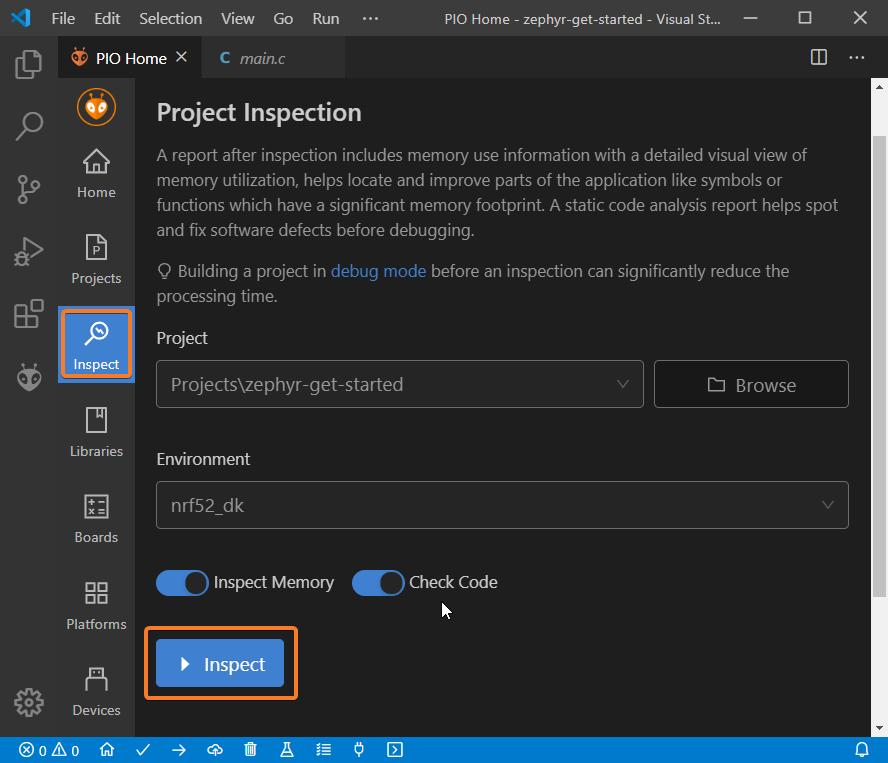
Task: Open Manage gear in activity bar
Action: click(28, 702)
